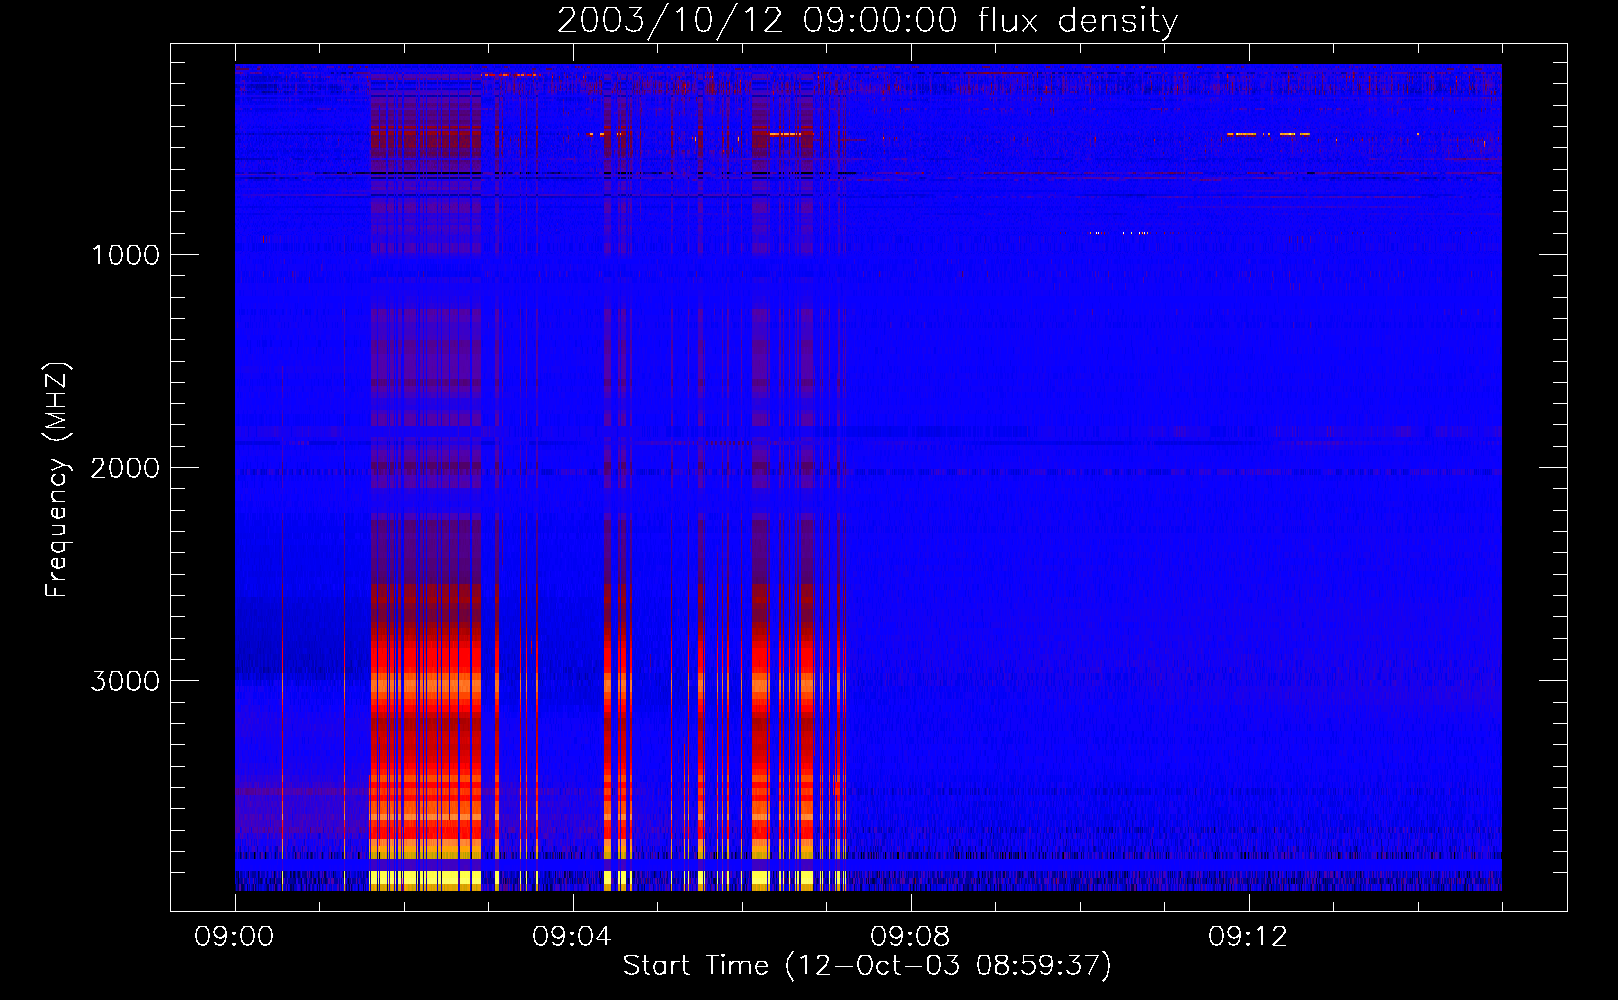Click the 09:08 time tick label
The image size is (1618, 1000).
tap(910, 937)
